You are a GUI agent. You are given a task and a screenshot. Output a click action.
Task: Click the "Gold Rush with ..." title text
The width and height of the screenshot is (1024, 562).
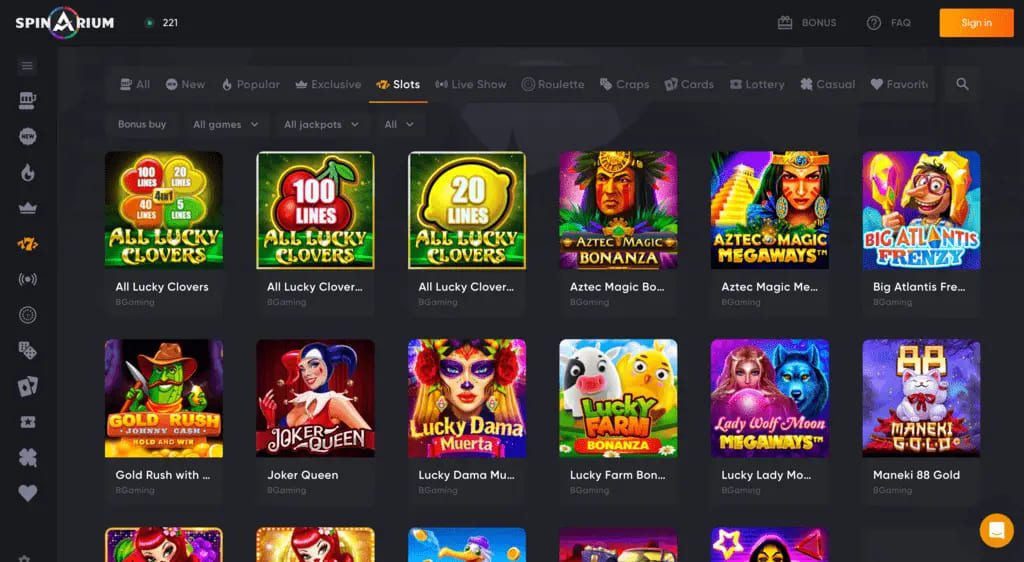[163, 475]
